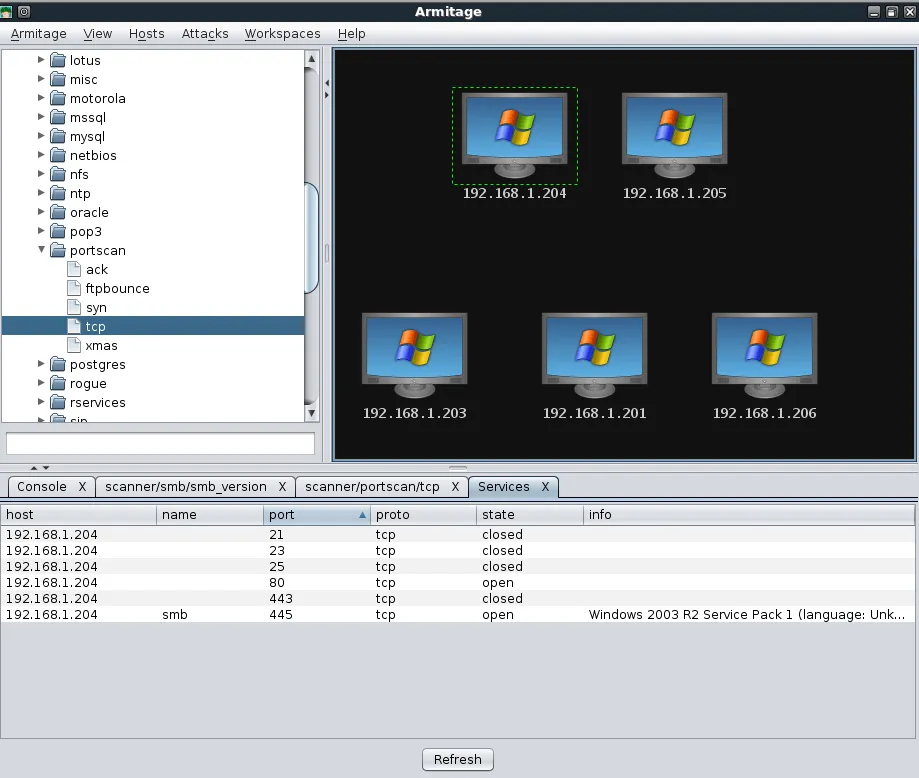Click the ftpbounce module file icon

click(x=73, y=289)
